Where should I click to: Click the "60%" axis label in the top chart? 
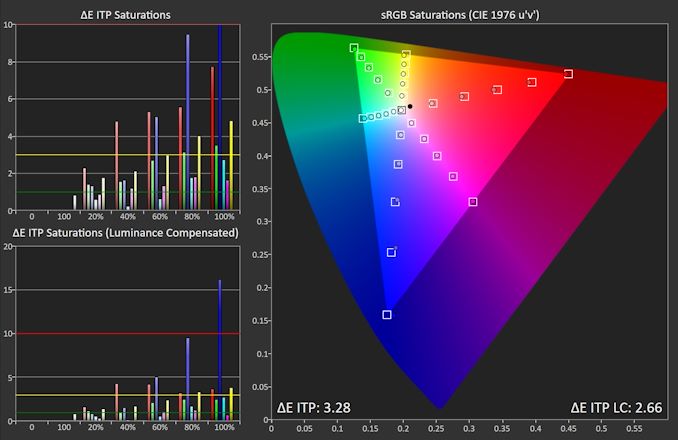click(160, 217)
